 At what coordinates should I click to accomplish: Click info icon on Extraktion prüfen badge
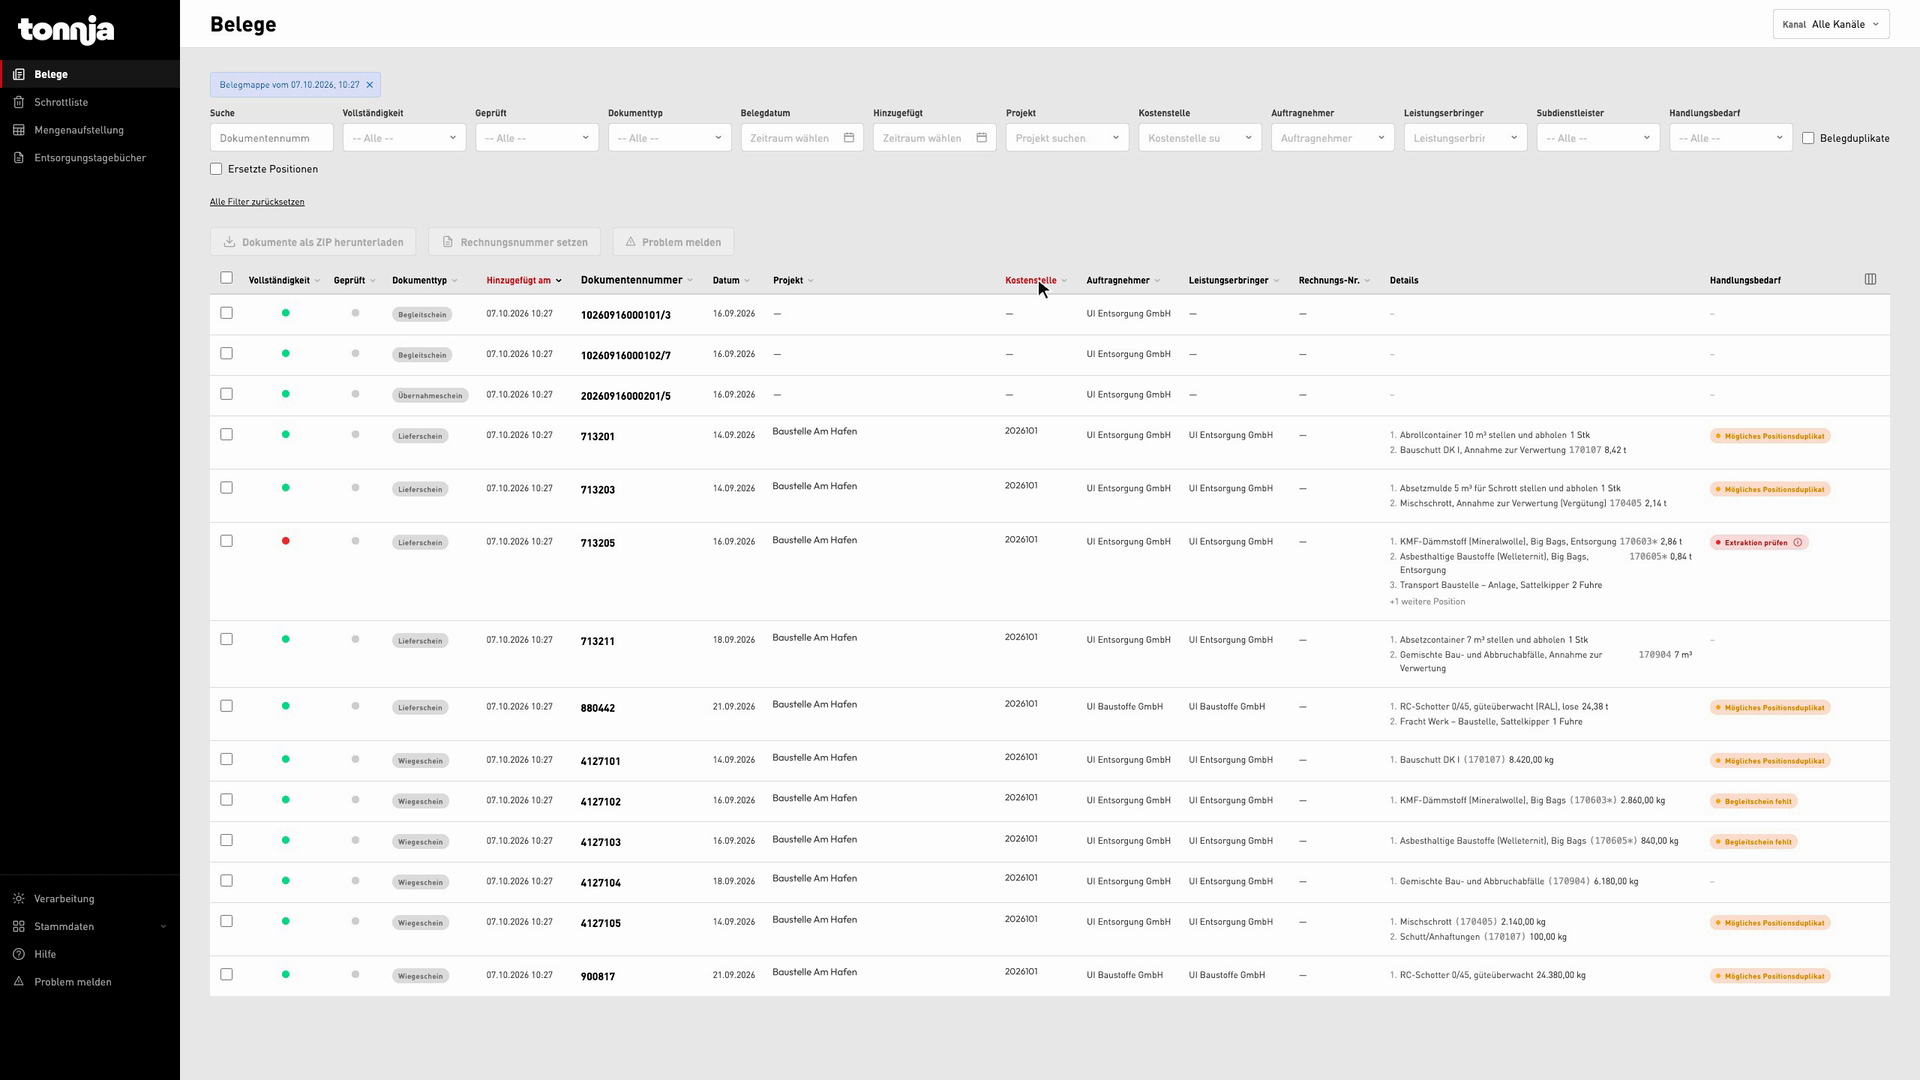1798,543
